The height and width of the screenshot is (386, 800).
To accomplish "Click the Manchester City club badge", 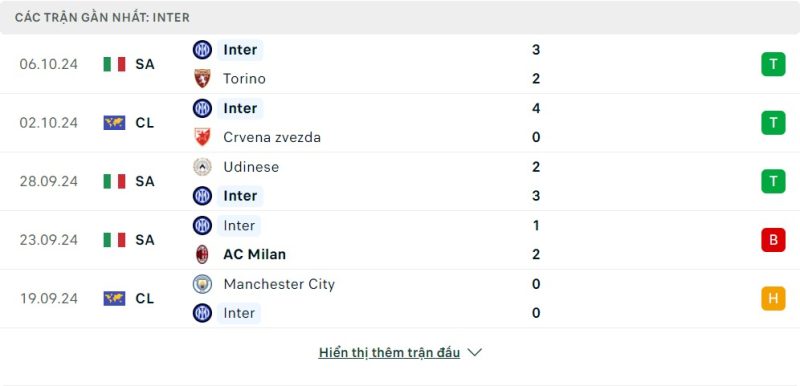I will coord(203,284).
